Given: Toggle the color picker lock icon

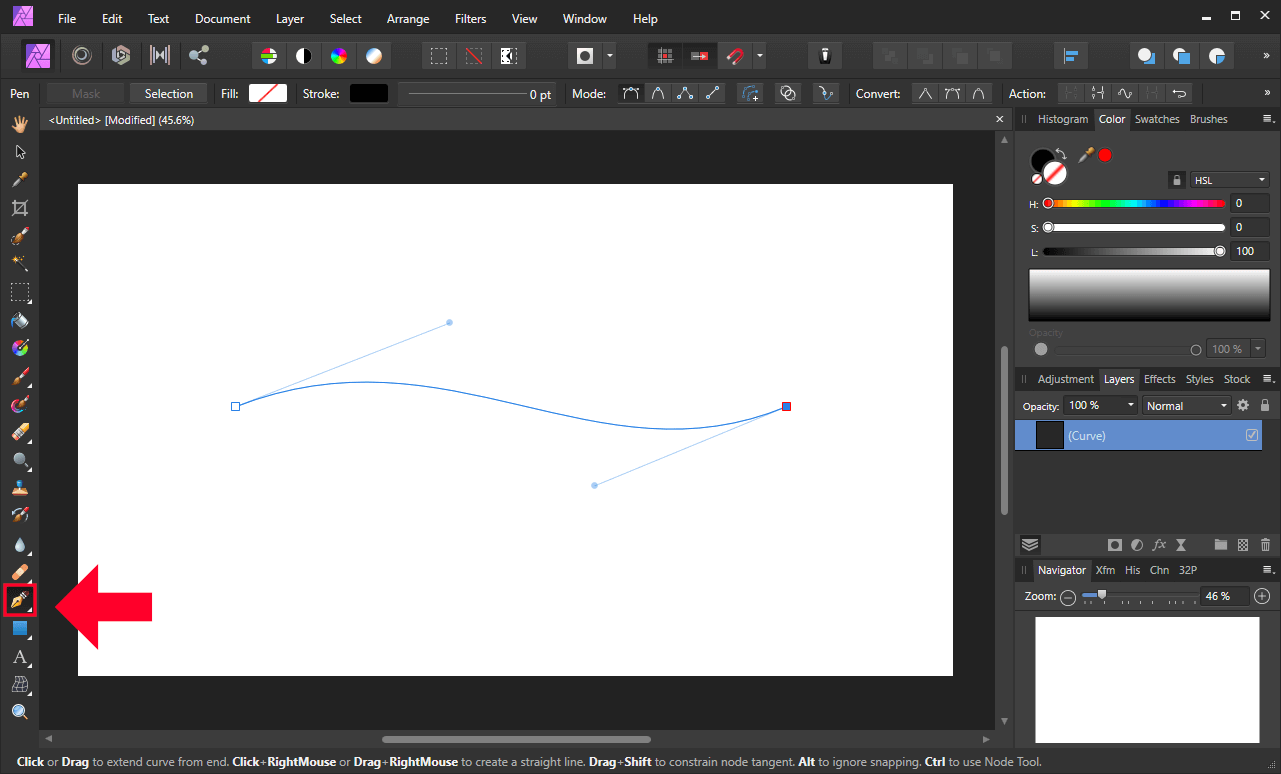Looking at the screenshot, I should click(1177, 180).
